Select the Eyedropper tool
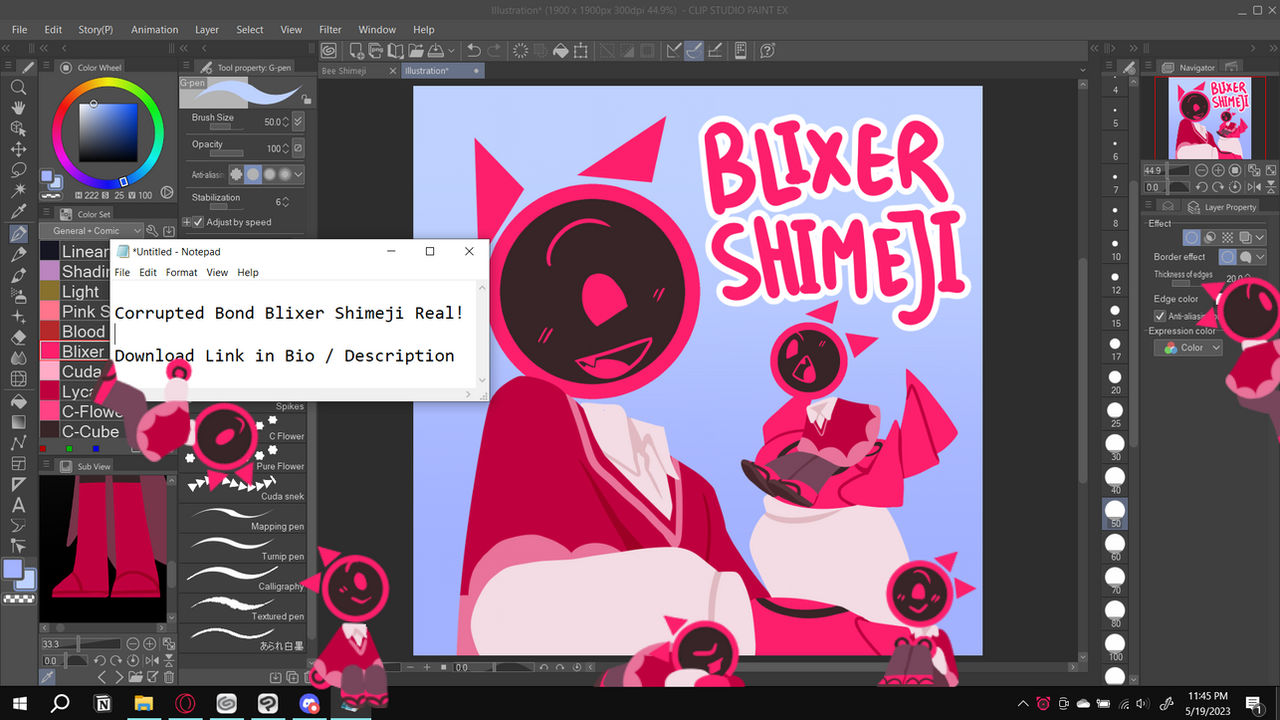This screenshot has width=1280, height=720. click(18, 213)
